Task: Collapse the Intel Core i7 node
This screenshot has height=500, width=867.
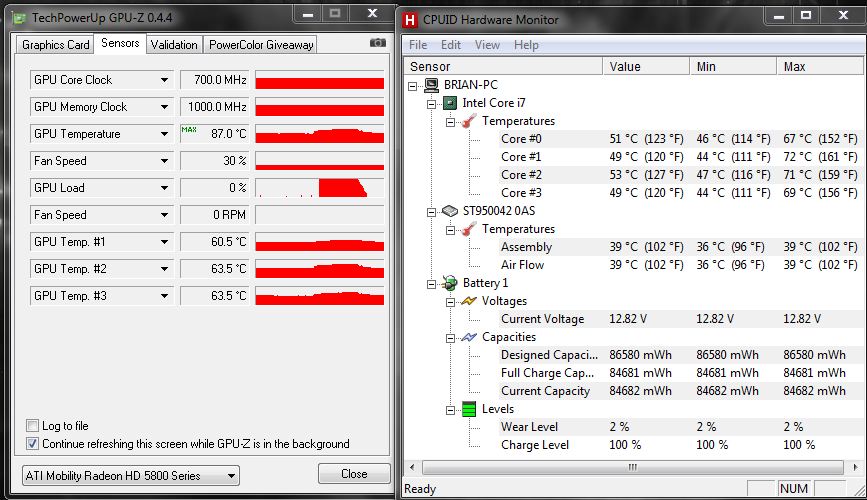Action: point(431,104)
